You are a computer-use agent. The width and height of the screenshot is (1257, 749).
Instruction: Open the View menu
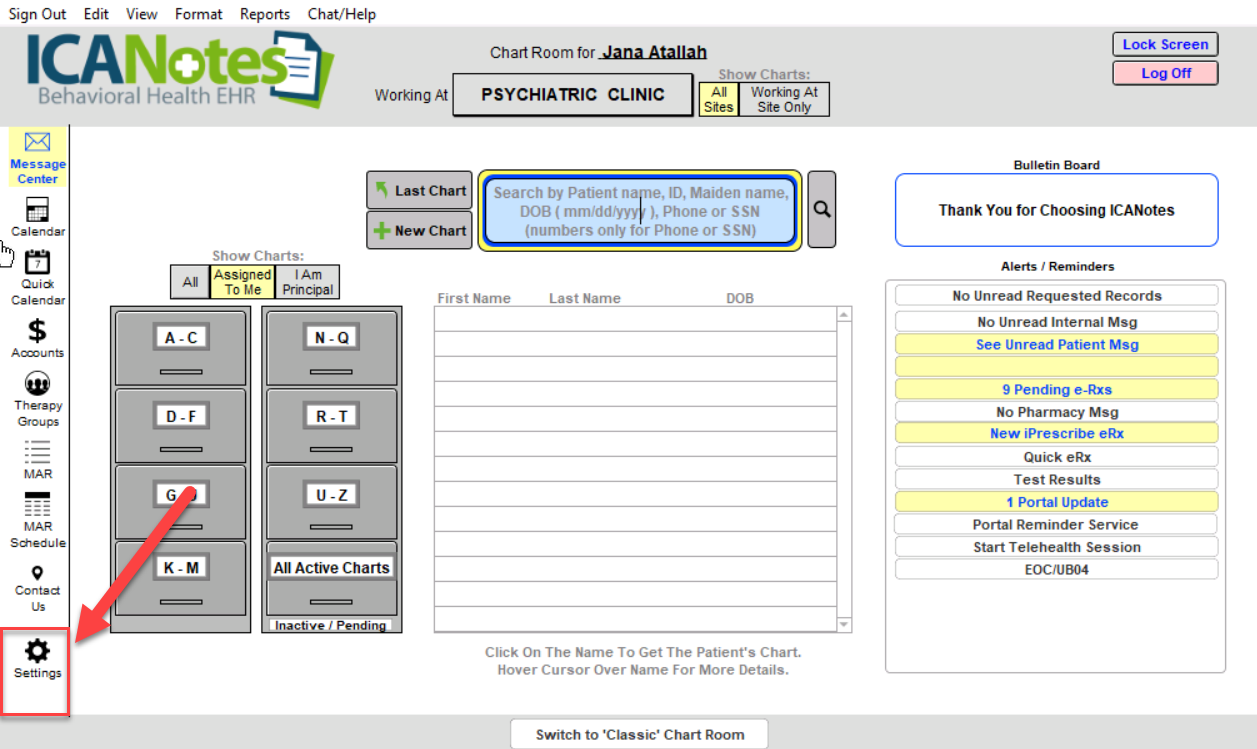coord(142,14)
